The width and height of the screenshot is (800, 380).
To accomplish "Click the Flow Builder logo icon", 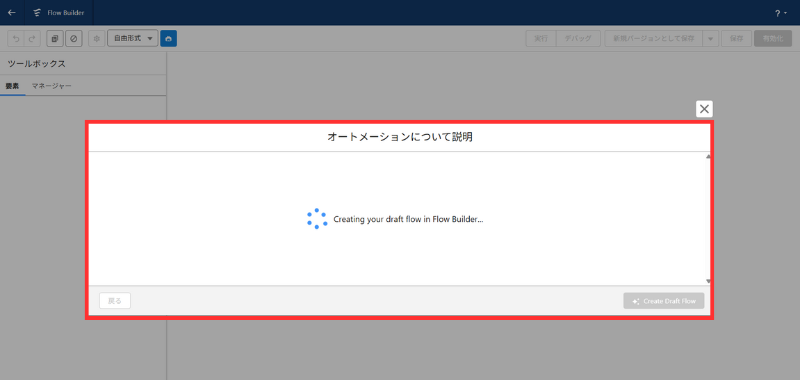I will pos(37,13).
